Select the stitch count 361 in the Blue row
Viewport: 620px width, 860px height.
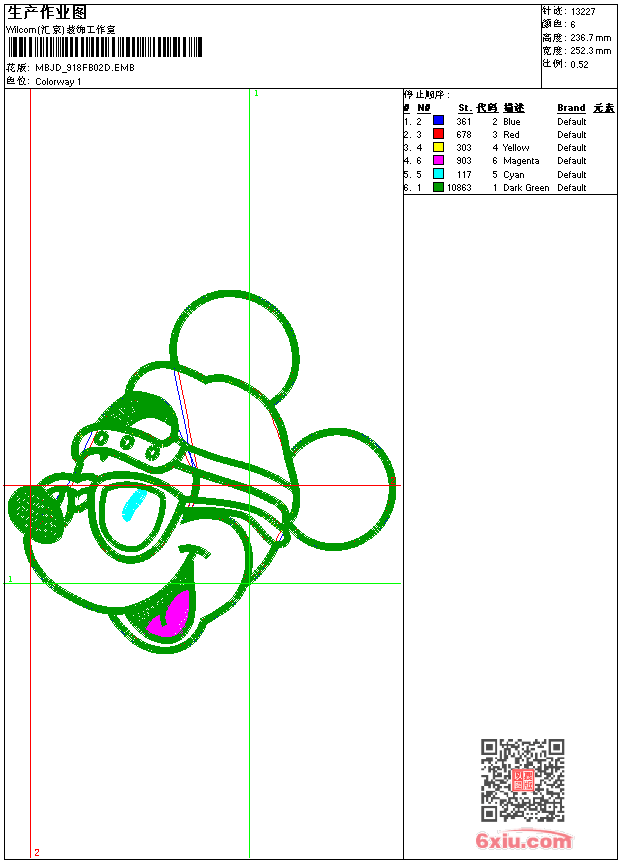[x=464, y=122]
